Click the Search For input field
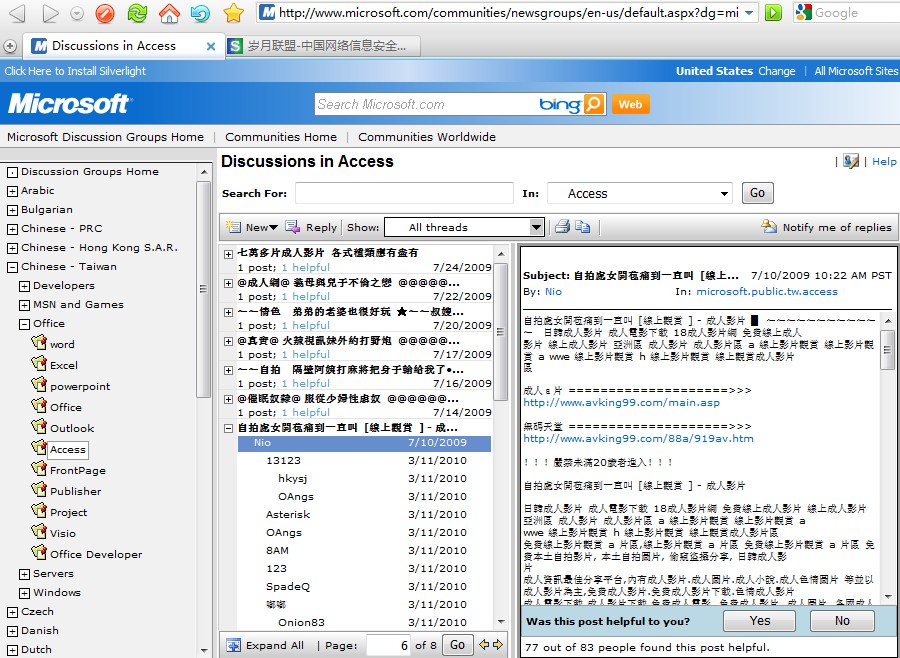The image size is (900, 658). click(x=404, y=193)
